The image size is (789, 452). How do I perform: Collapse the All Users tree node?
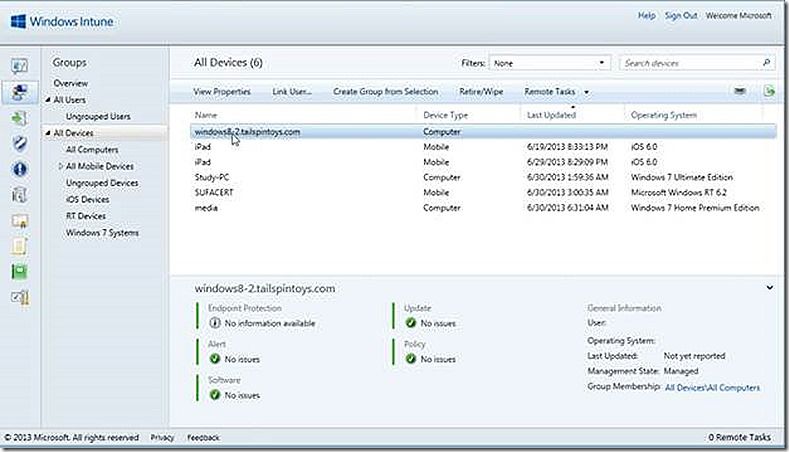click(48, 100)
